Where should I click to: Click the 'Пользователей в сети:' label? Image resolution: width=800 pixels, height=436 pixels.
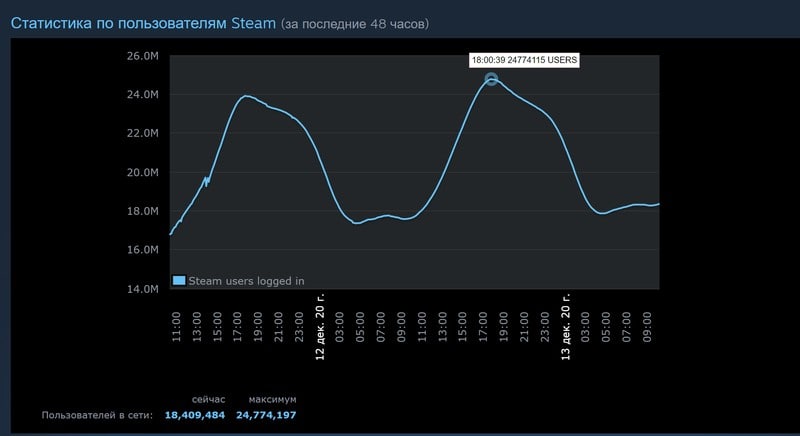[97, 415]
